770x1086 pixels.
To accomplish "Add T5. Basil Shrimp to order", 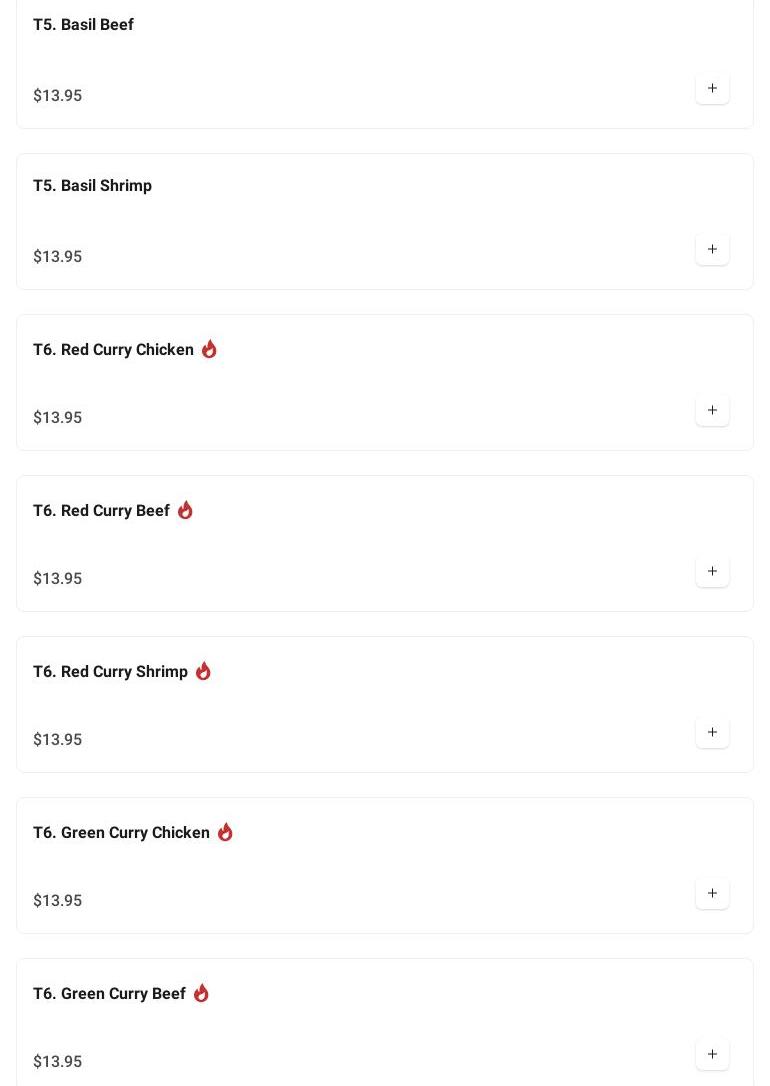I will (712, 249).
